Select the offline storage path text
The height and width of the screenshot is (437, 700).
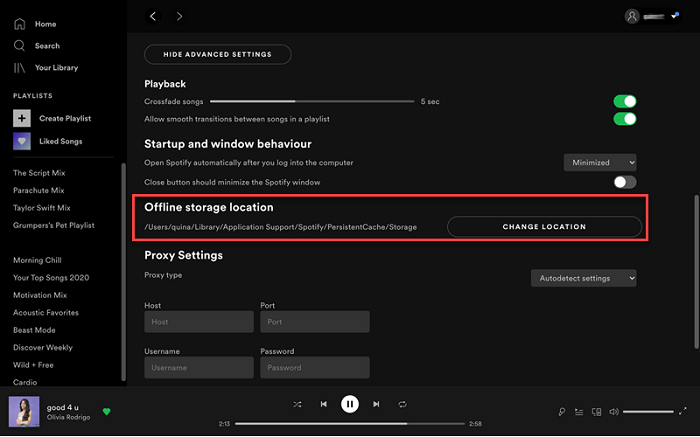(280, 227)
